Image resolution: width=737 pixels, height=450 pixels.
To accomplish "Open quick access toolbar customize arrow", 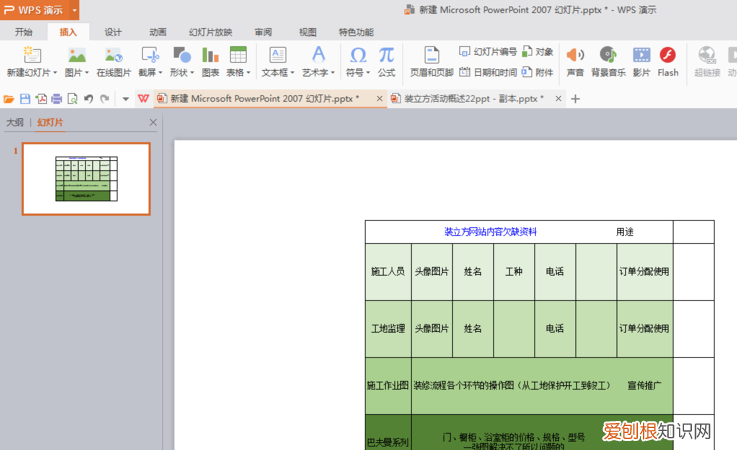I will point(125,99).
